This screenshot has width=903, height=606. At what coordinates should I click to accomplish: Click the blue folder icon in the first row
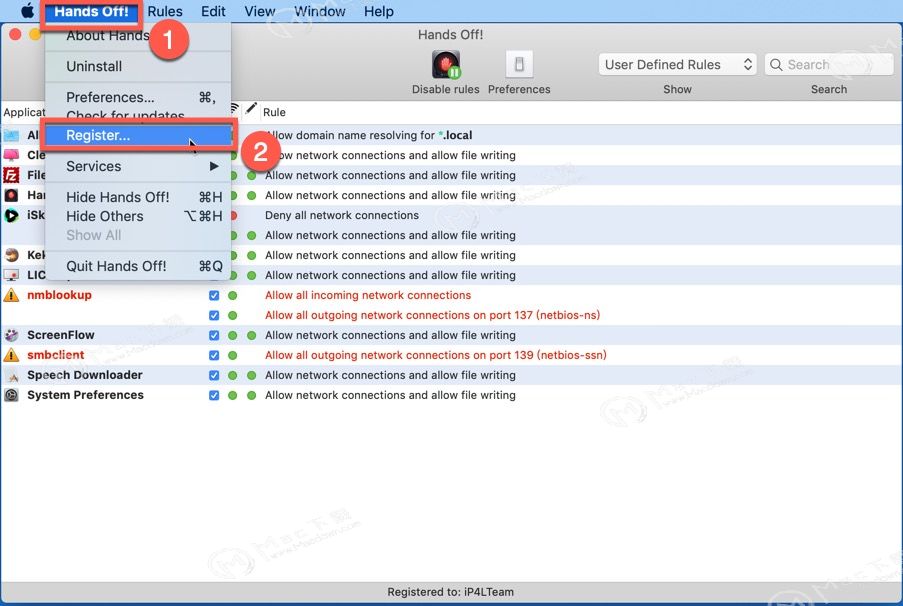[x=11, y=135]
